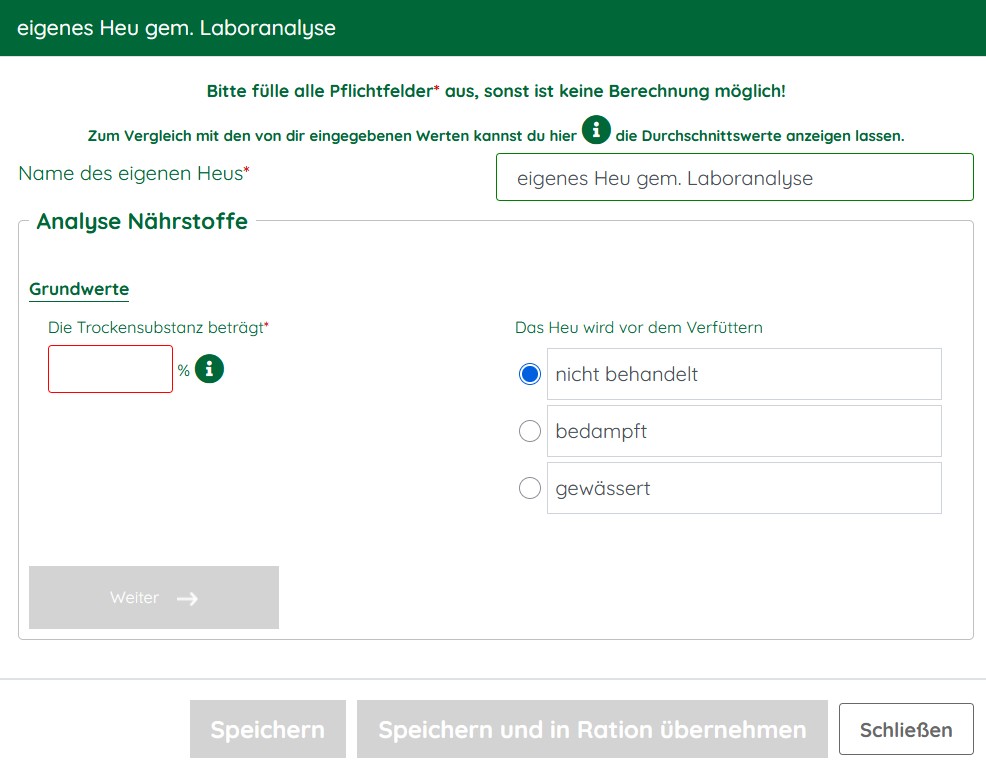The image size is (986, 769).
Task: Click the 'Analyse Nährstoffe' group title
Action: coord(142,221)
